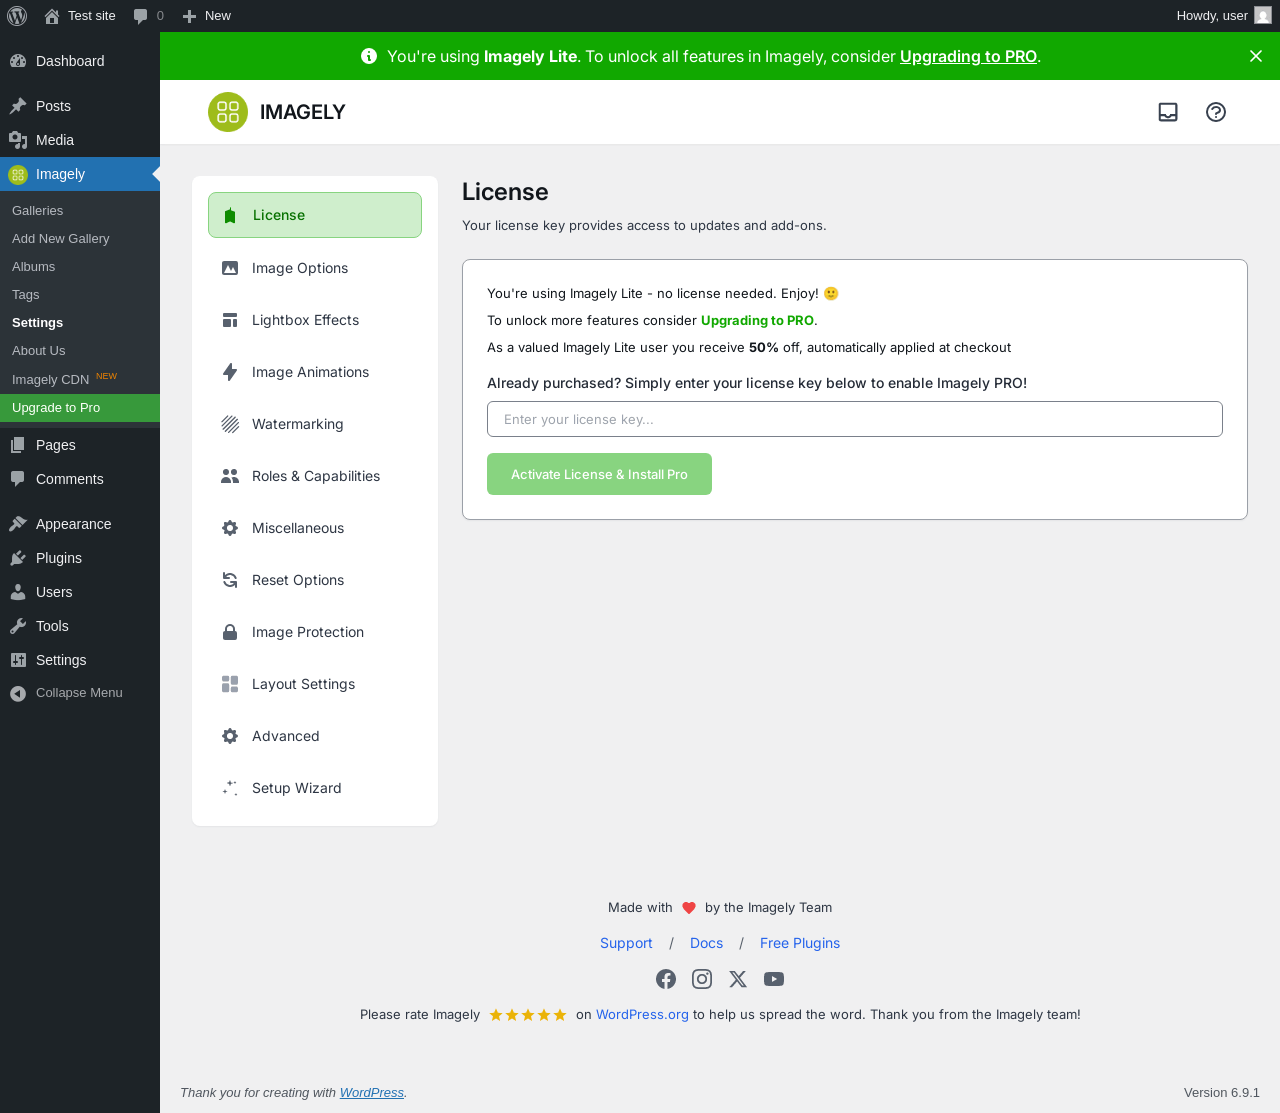Open the Watermarking settings tab
Image resolution: width=1280 pixels, height=1113 pixels.
pos(315,424)
